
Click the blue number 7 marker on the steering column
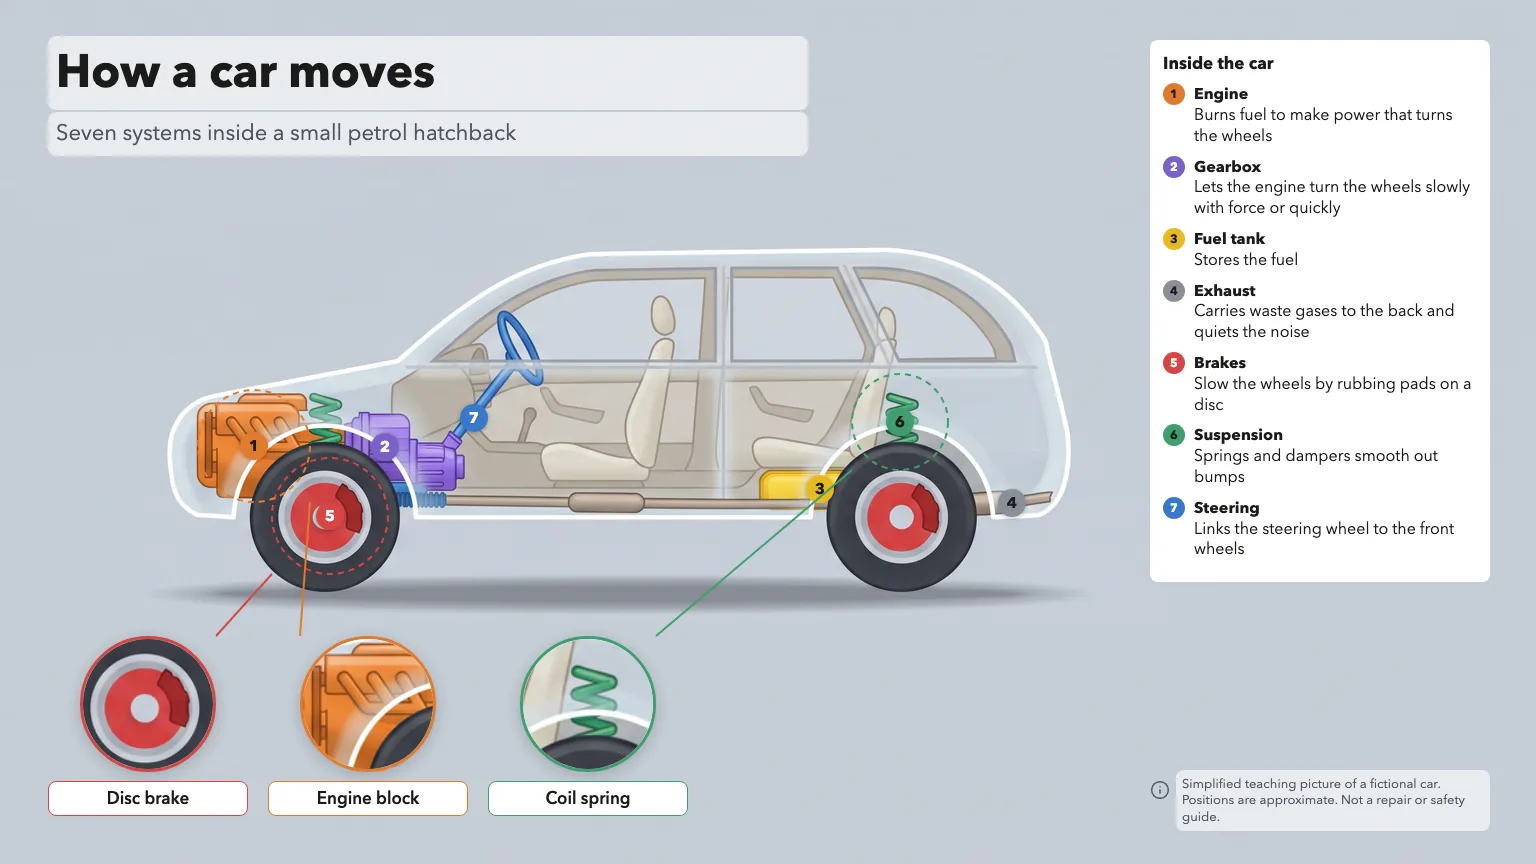tap(474, 418)
